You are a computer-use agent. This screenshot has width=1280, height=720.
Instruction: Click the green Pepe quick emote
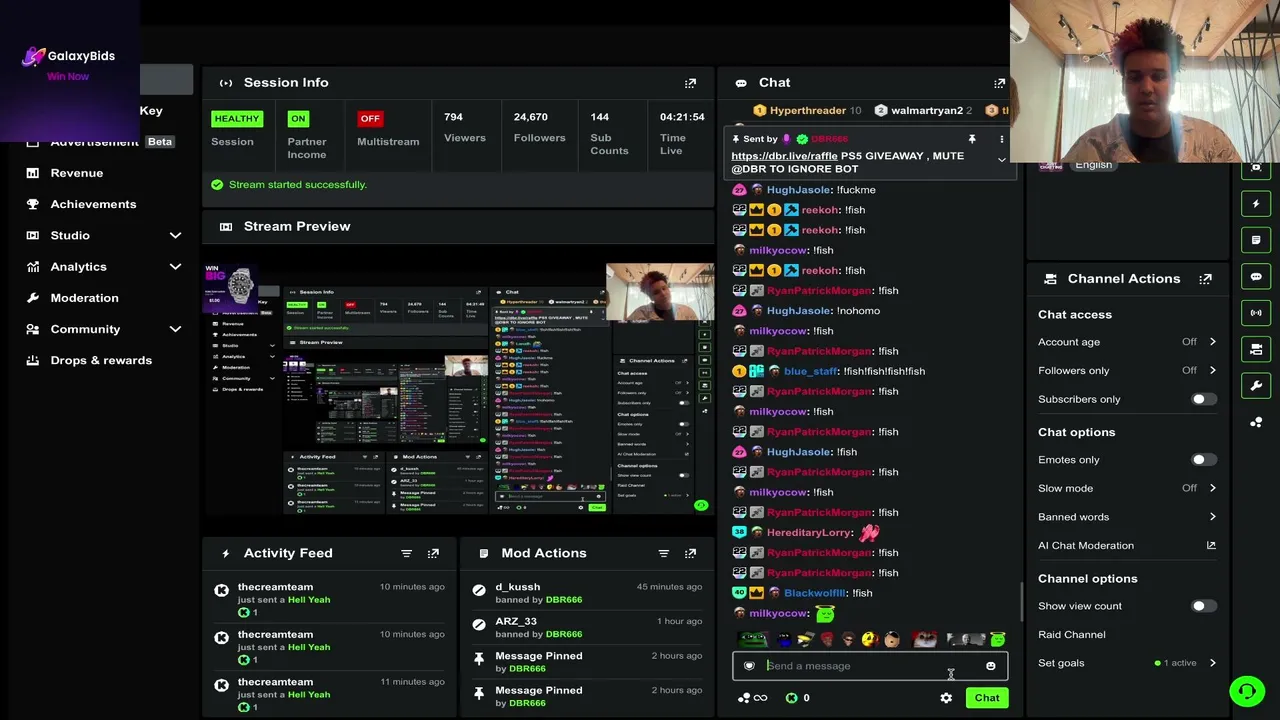click(752, 640)
